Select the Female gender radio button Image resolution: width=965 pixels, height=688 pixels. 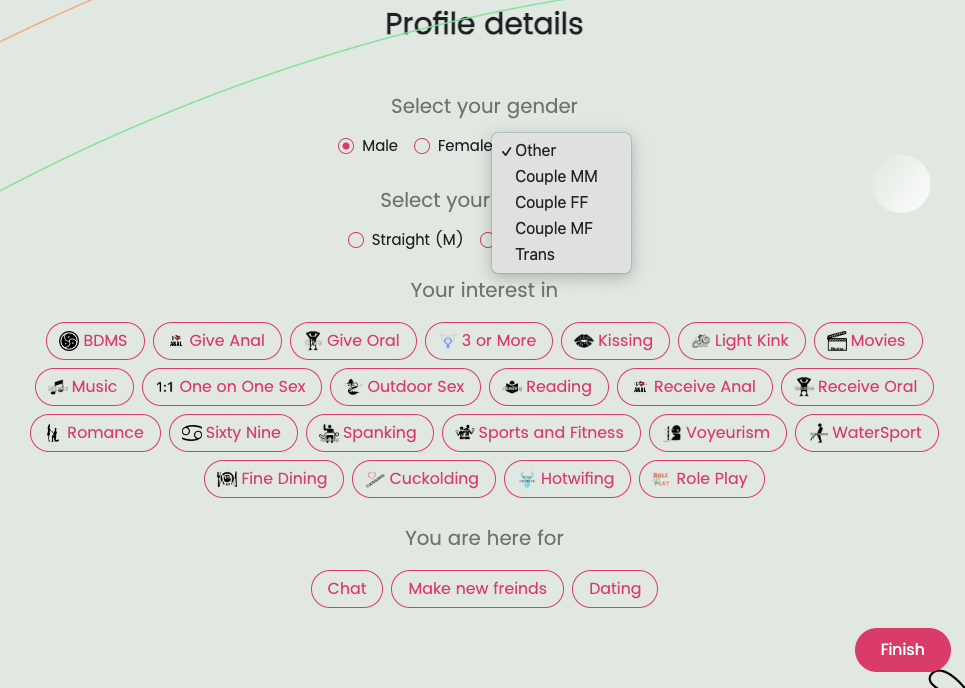422,146
